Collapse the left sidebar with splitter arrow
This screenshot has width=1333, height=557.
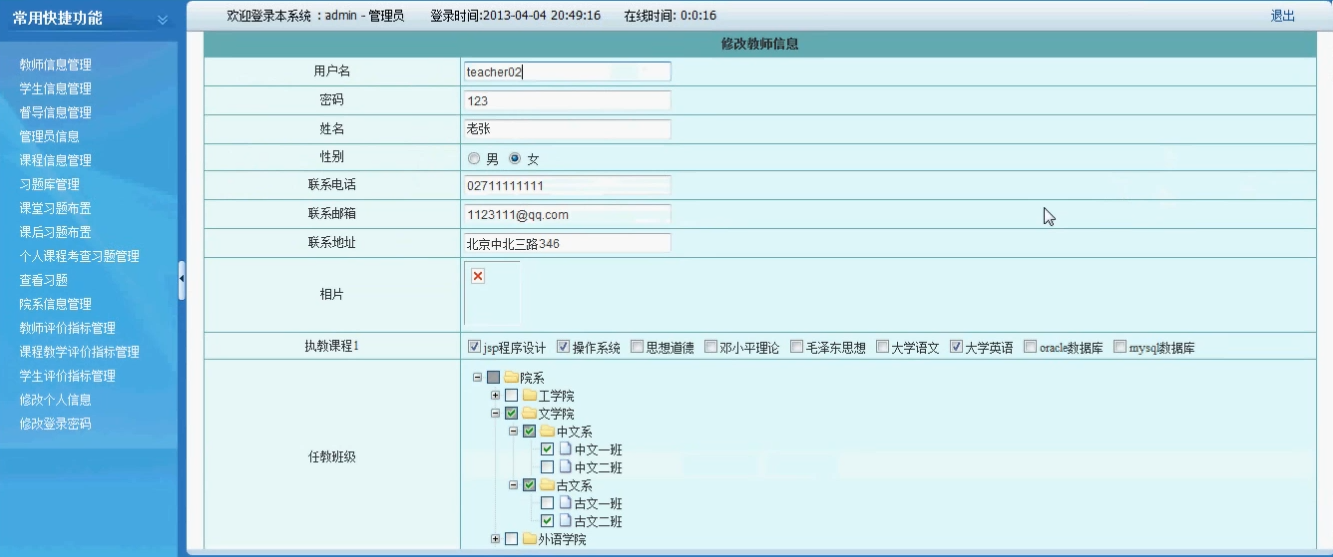coord(182,280)
